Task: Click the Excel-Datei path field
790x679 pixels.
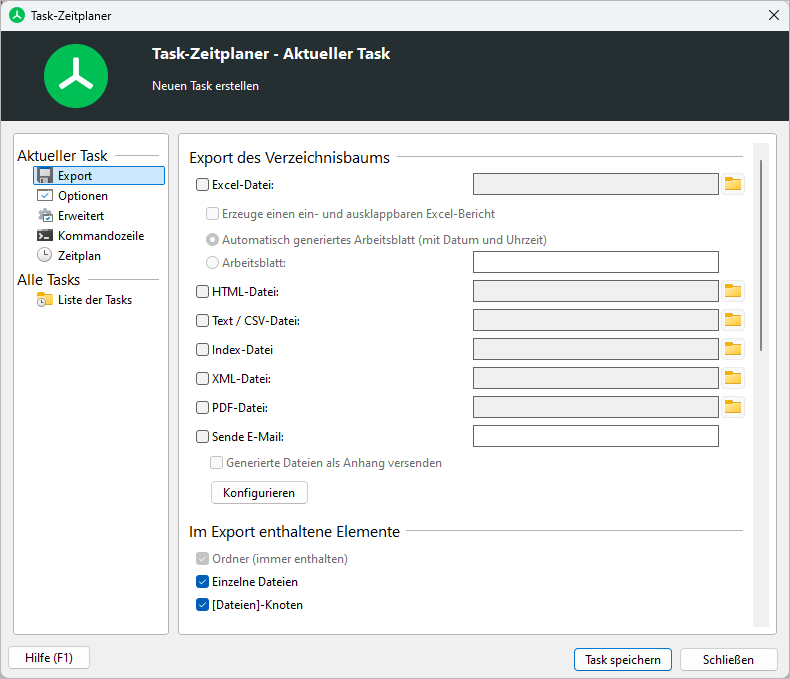Action: pos(596,184)
